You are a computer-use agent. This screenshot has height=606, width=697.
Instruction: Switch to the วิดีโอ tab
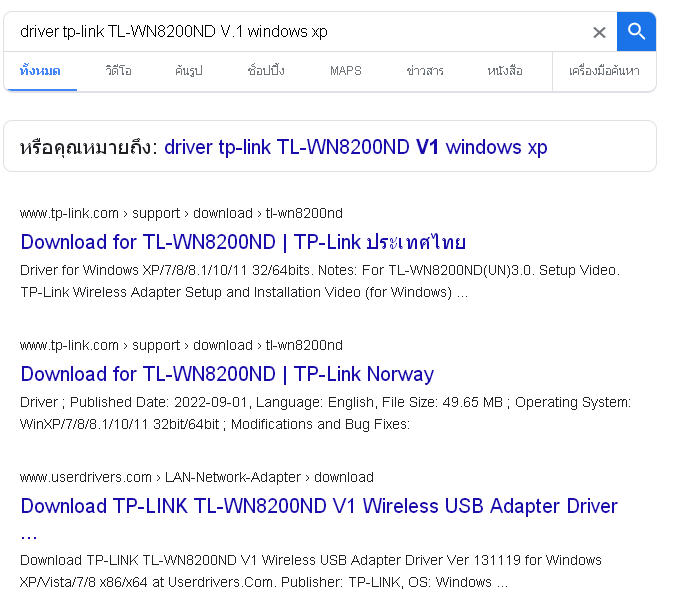click(118, 71)
